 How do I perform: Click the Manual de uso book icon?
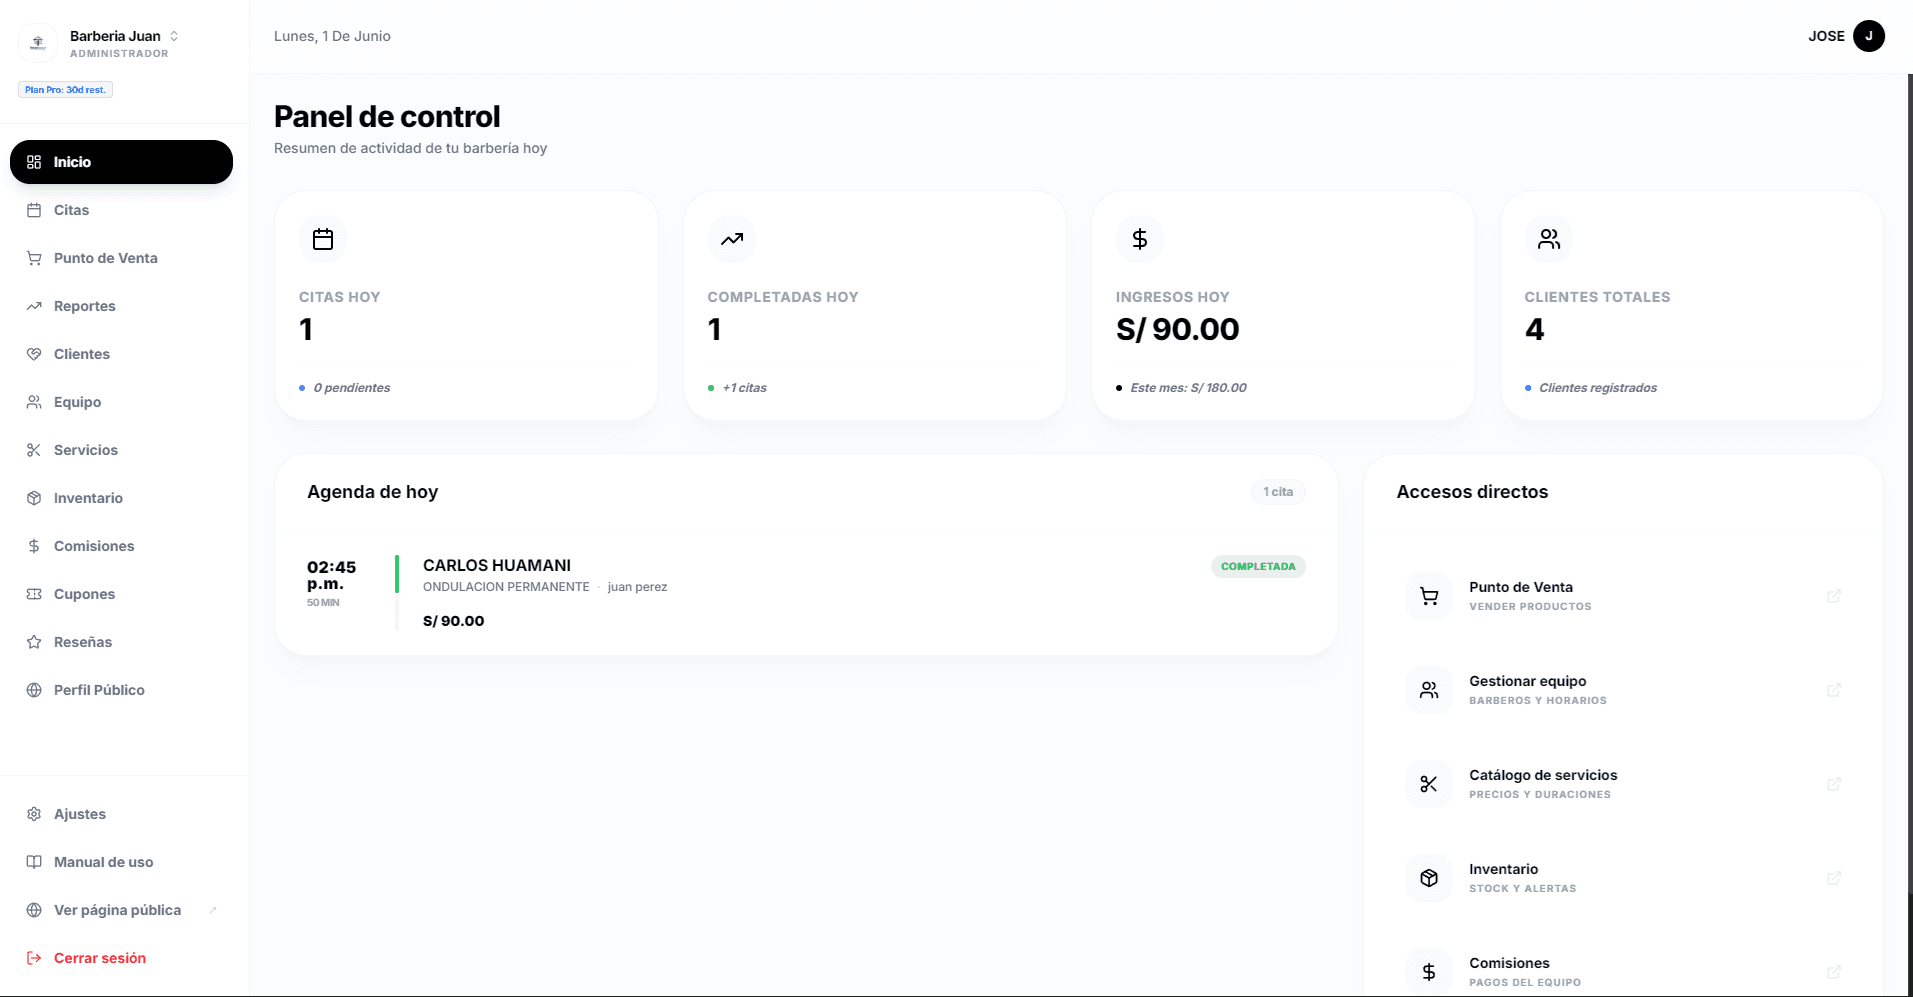coord(34,862)
